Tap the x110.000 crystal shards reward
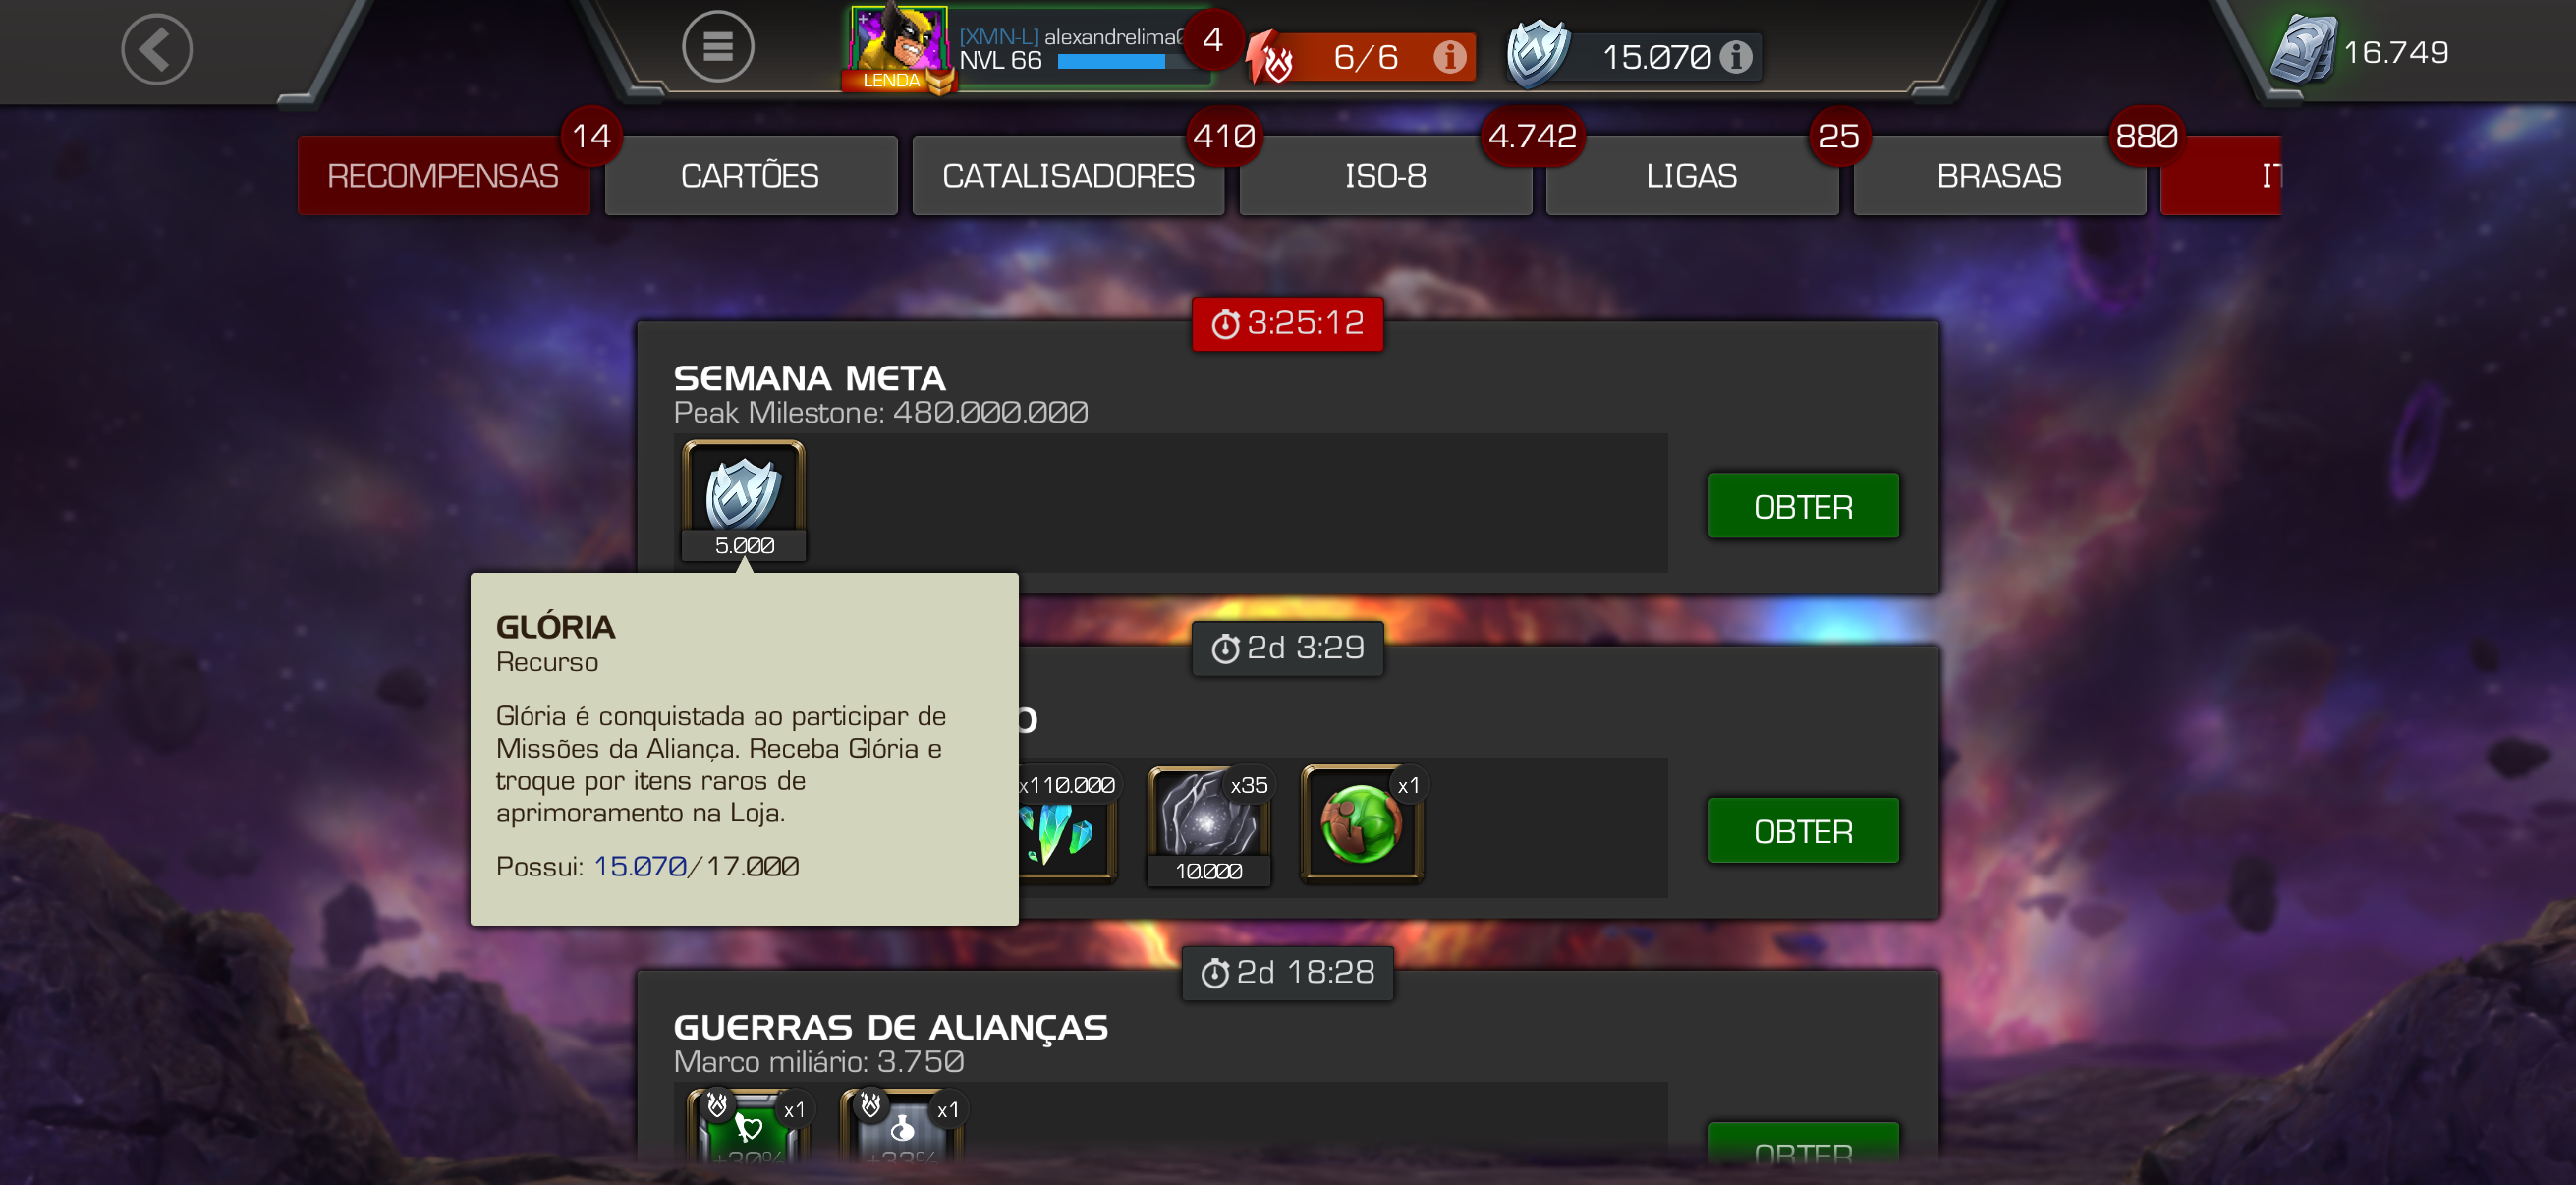The height and width of the screenshot is (1185, 2576). pos(1066,825)
